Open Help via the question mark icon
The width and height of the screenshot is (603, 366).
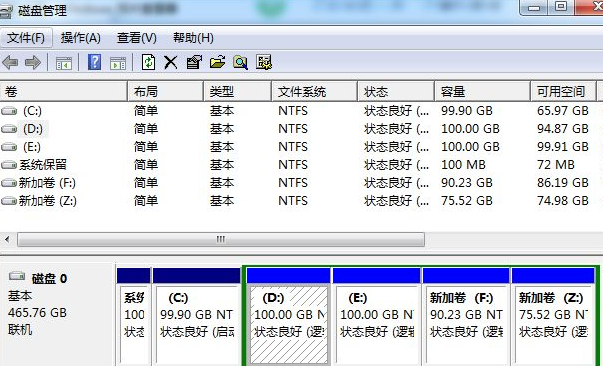pyautogui.click(x=95, y=62)
